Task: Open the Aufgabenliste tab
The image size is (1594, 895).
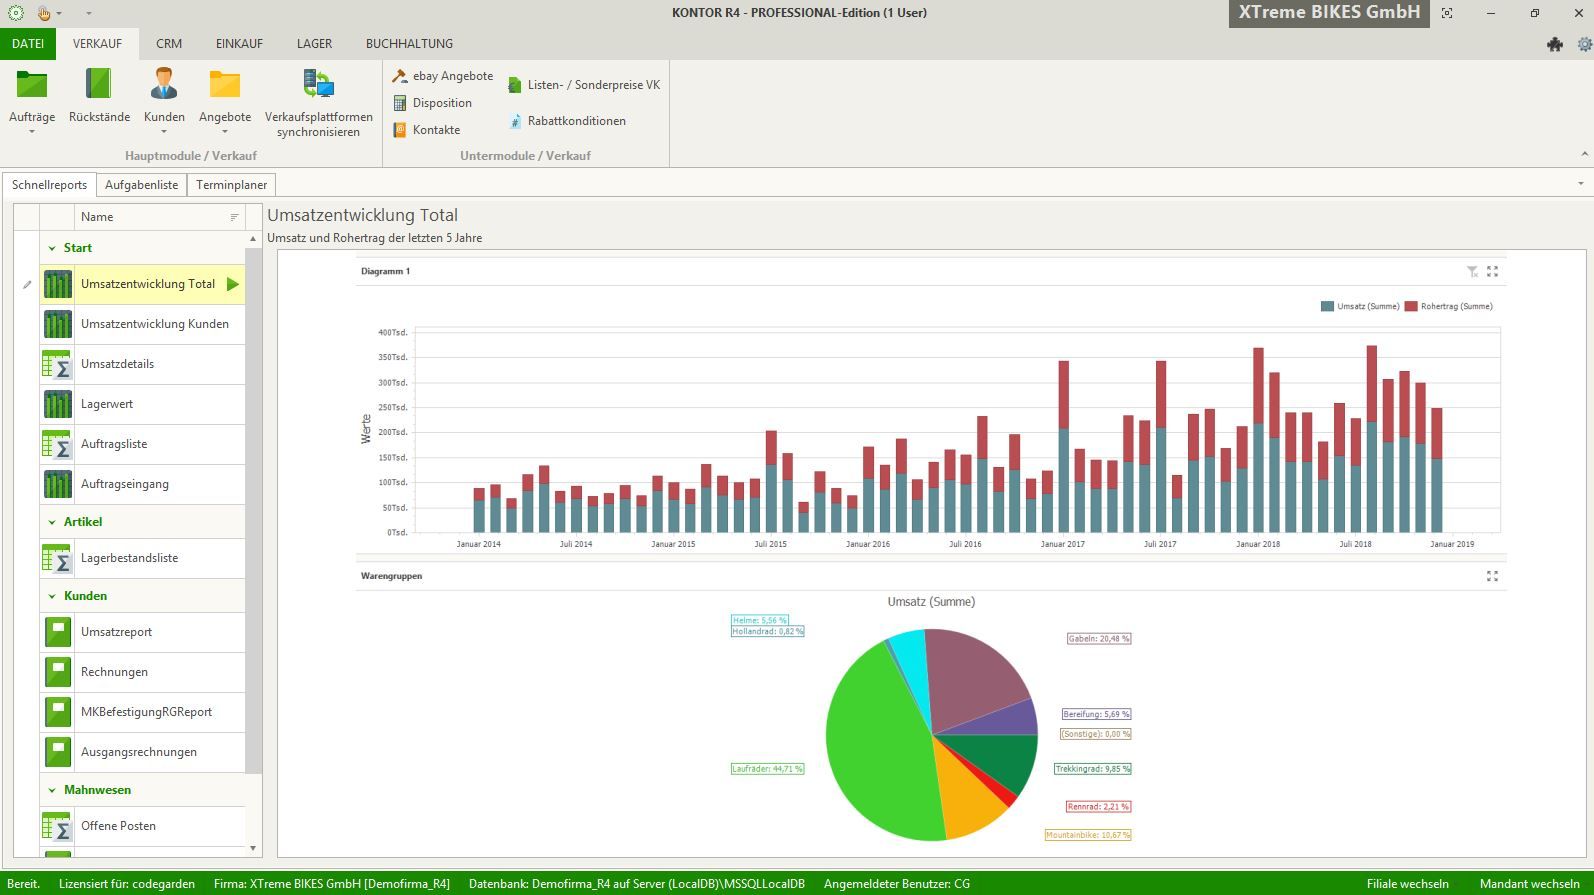Action: [141, 185]
